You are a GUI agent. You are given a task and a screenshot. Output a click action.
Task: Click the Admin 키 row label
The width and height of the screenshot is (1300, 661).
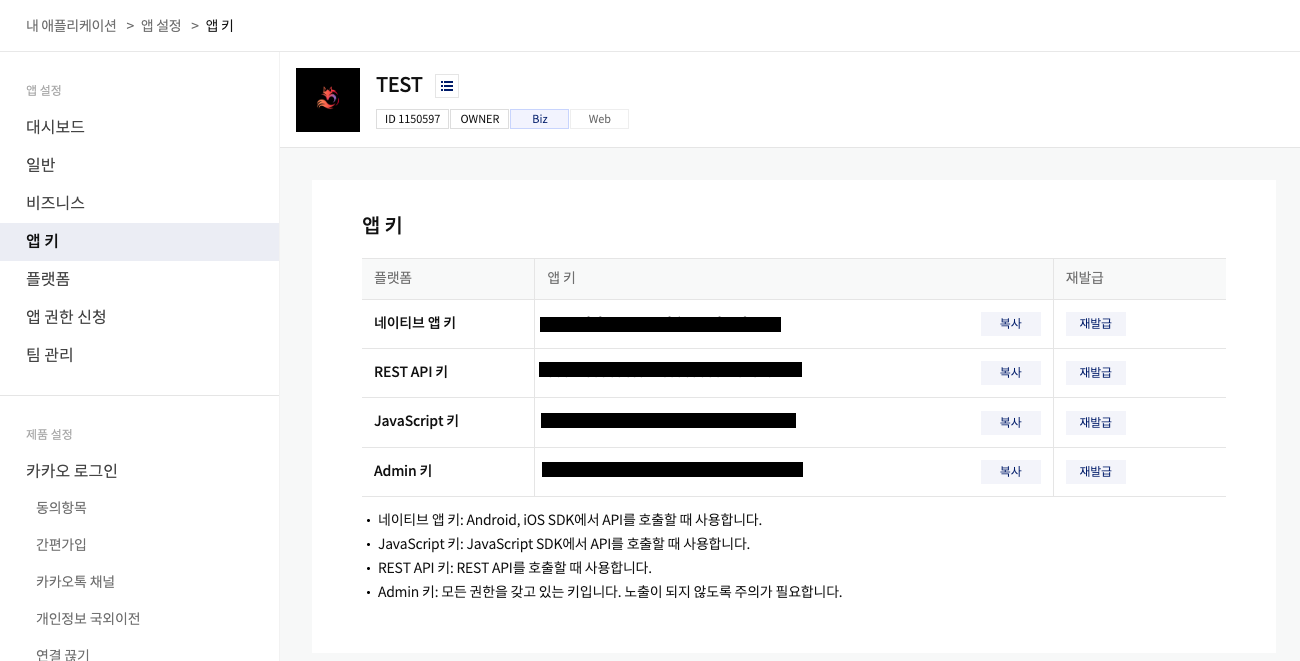point(403,471)
